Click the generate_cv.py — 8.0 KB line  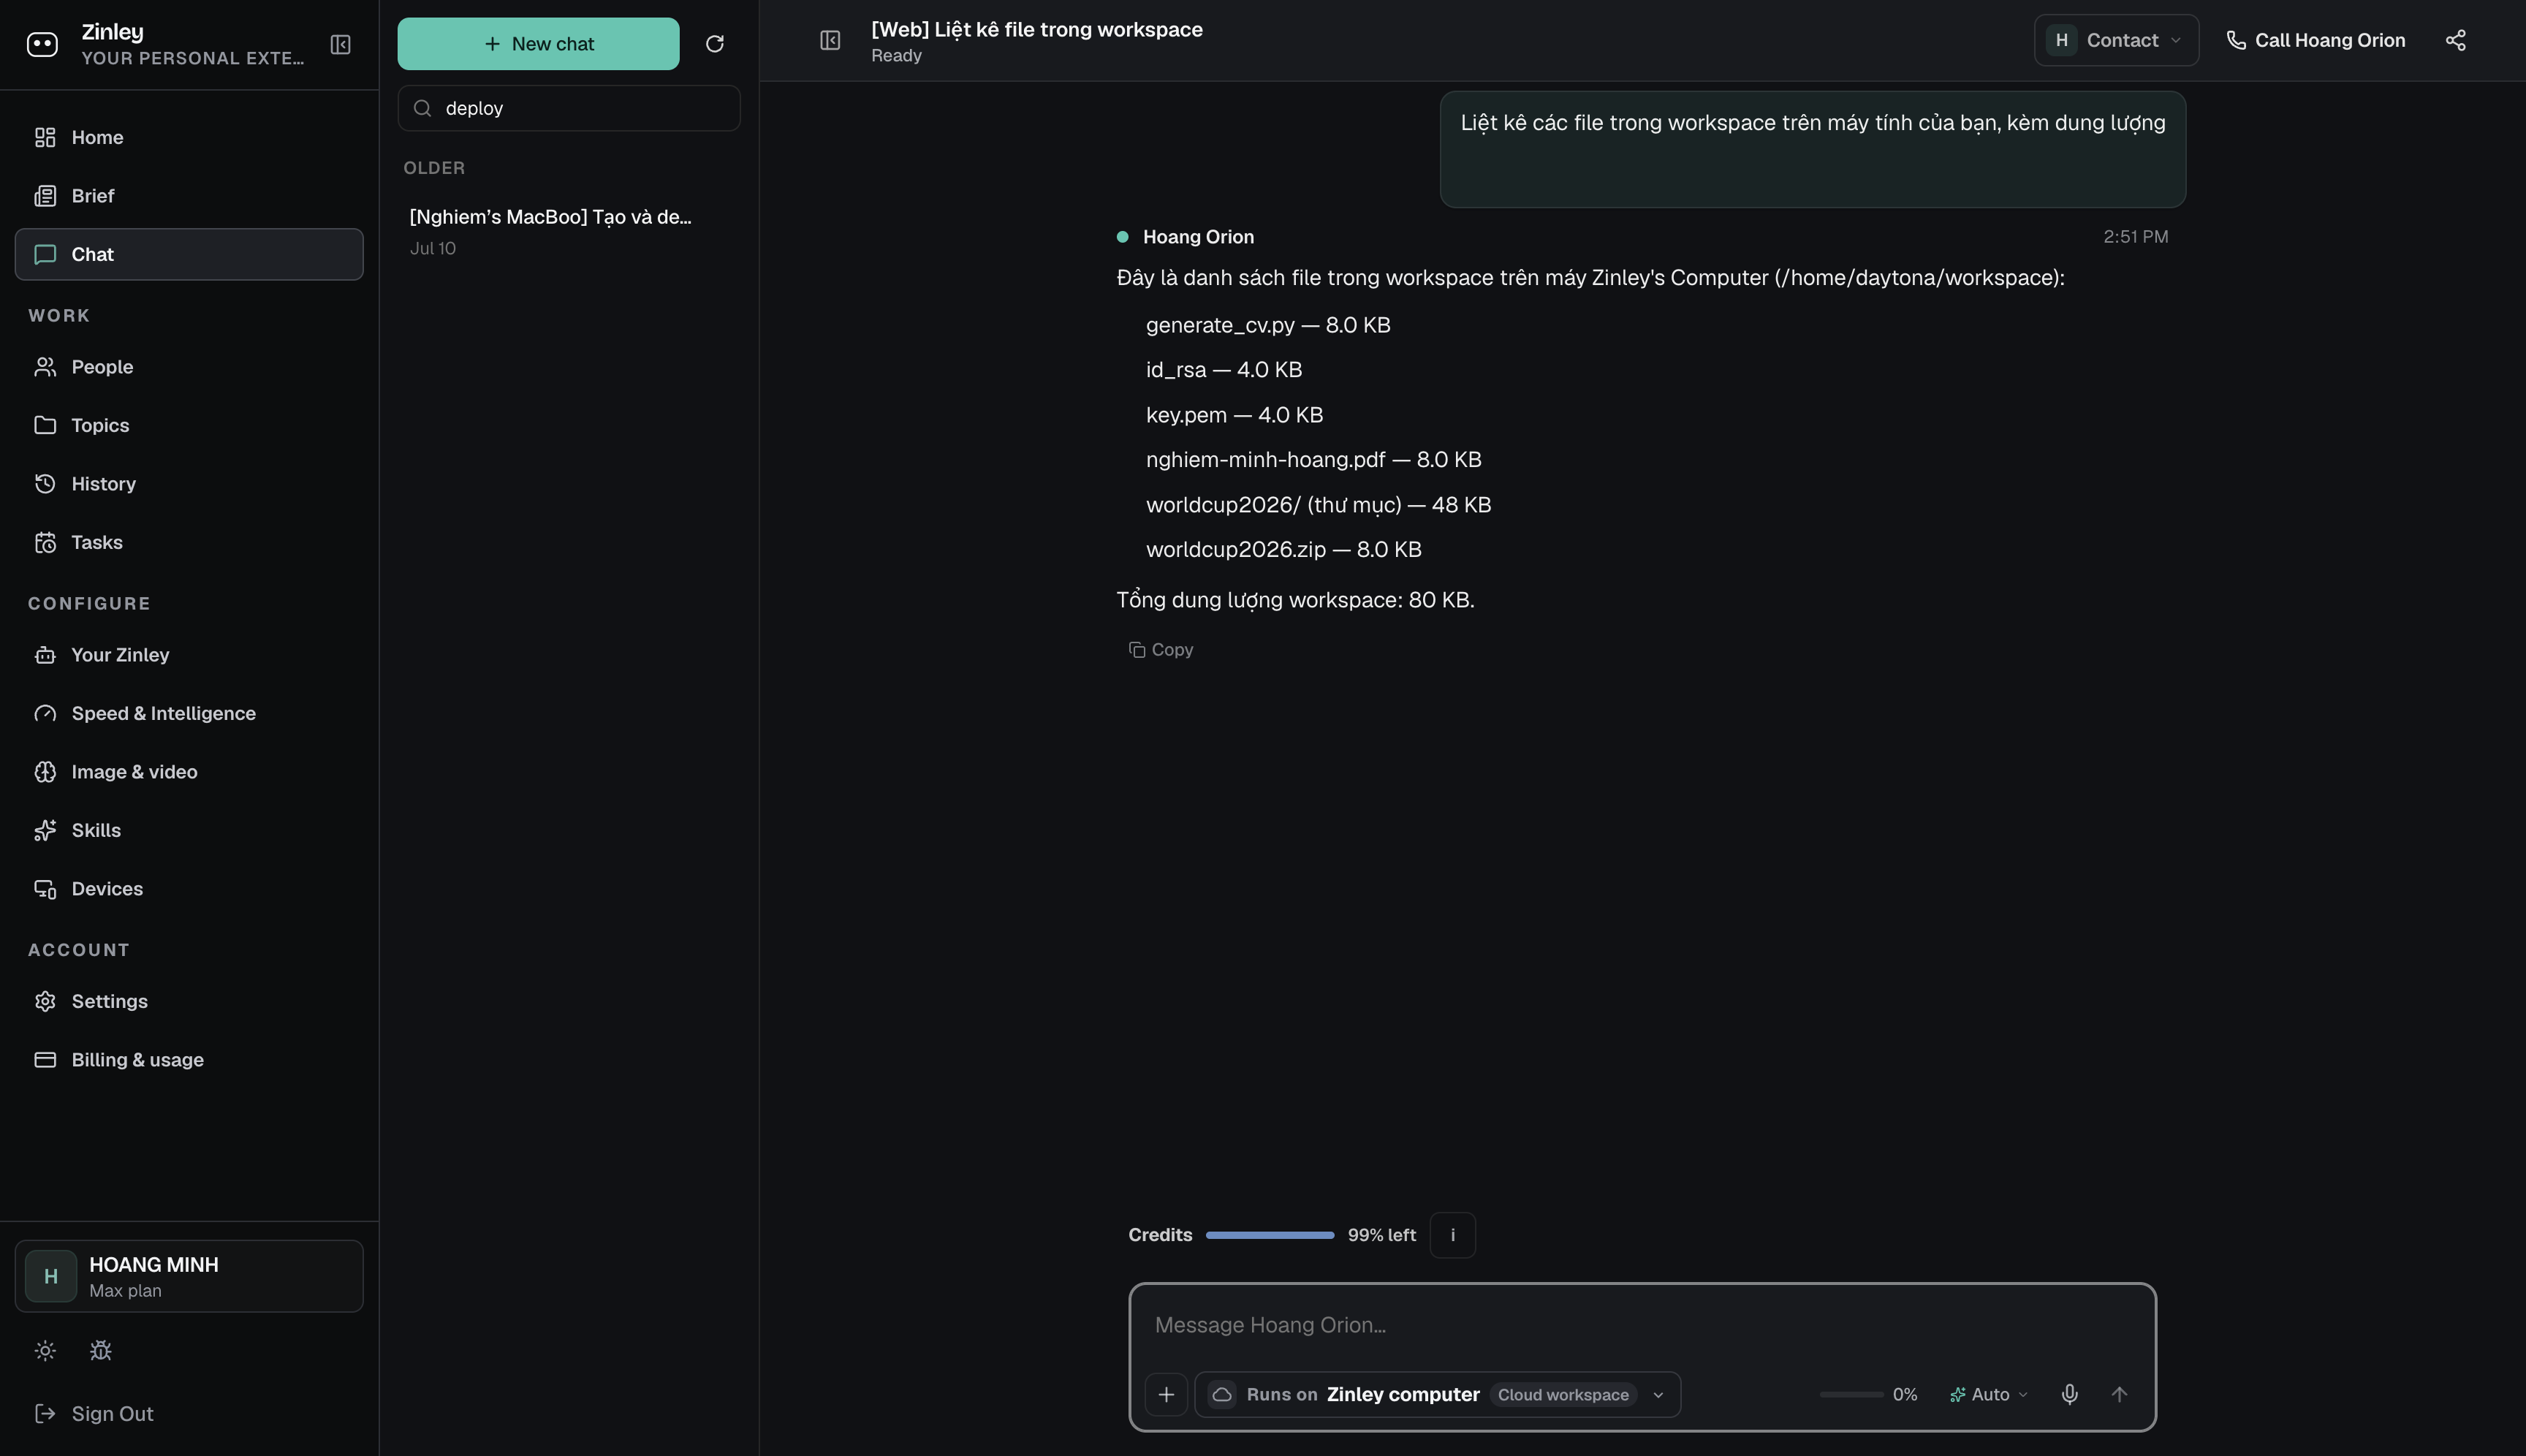click(x=1268, y=325)
